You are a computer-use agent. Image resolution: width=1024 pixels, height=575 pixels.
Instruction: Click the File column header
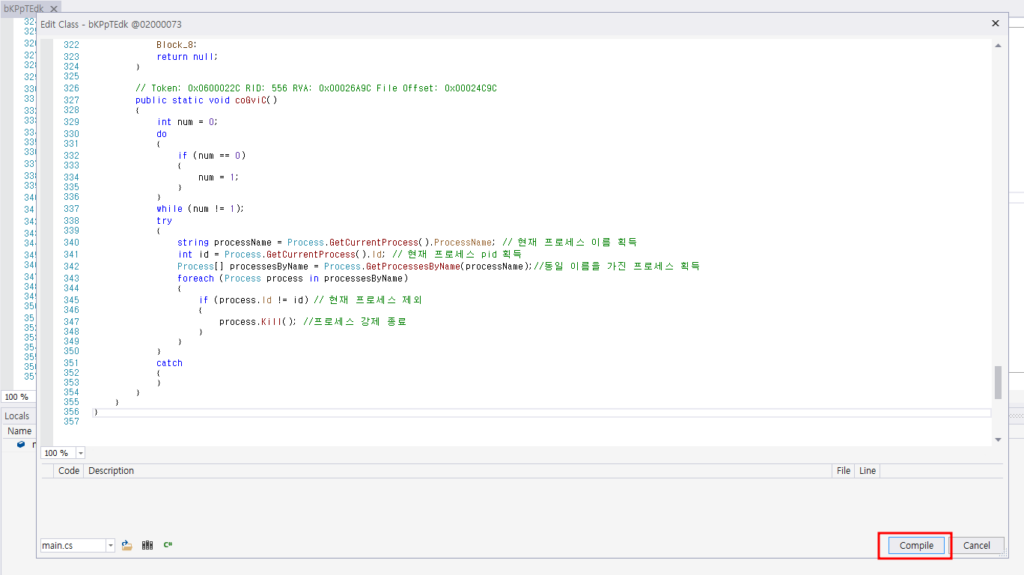tap(843, 470)
